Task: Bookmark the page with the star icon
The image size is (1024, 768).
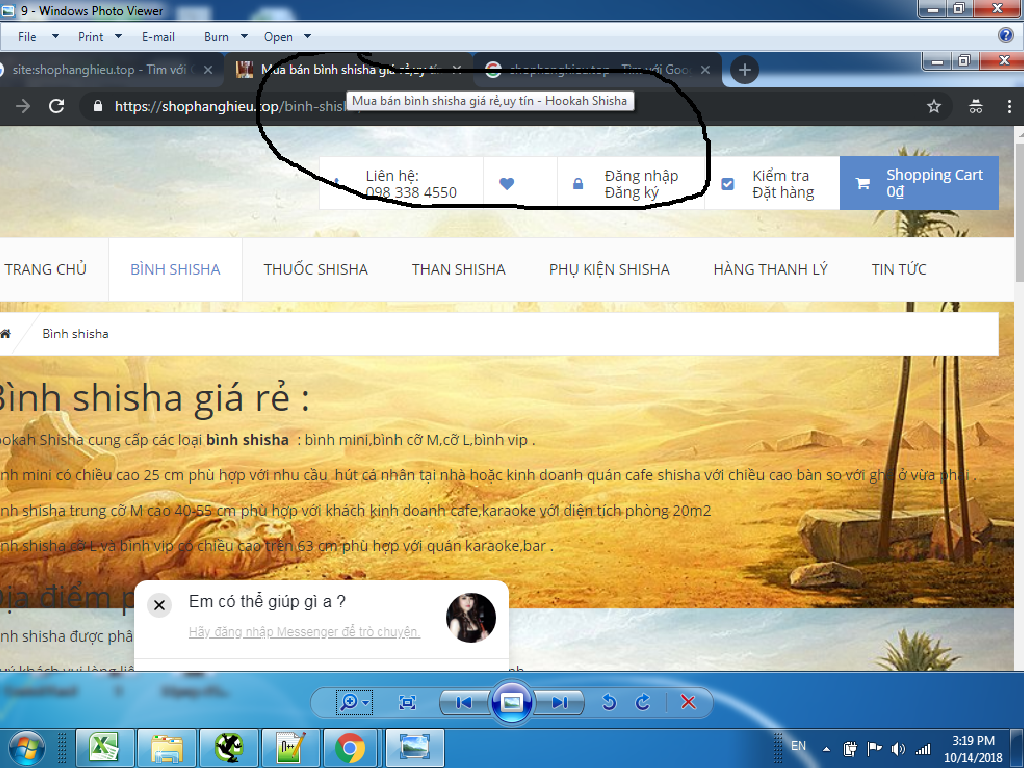Action: point(934,106)
